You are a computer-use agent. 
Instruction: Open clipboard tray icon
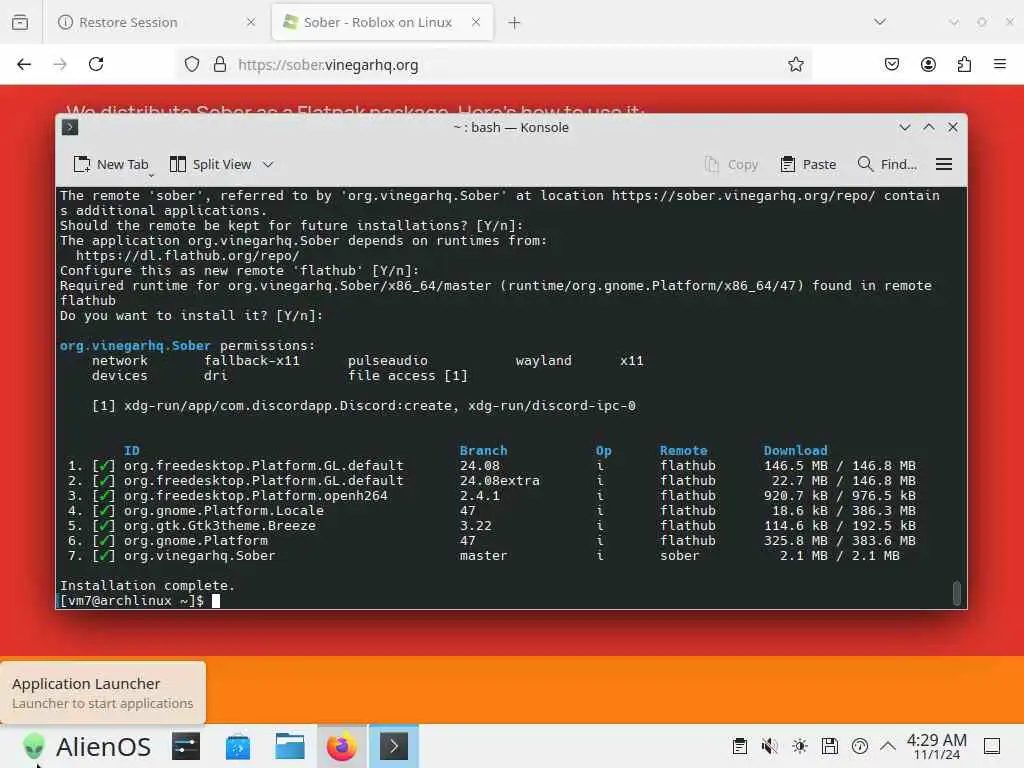[x=740, y=746]
